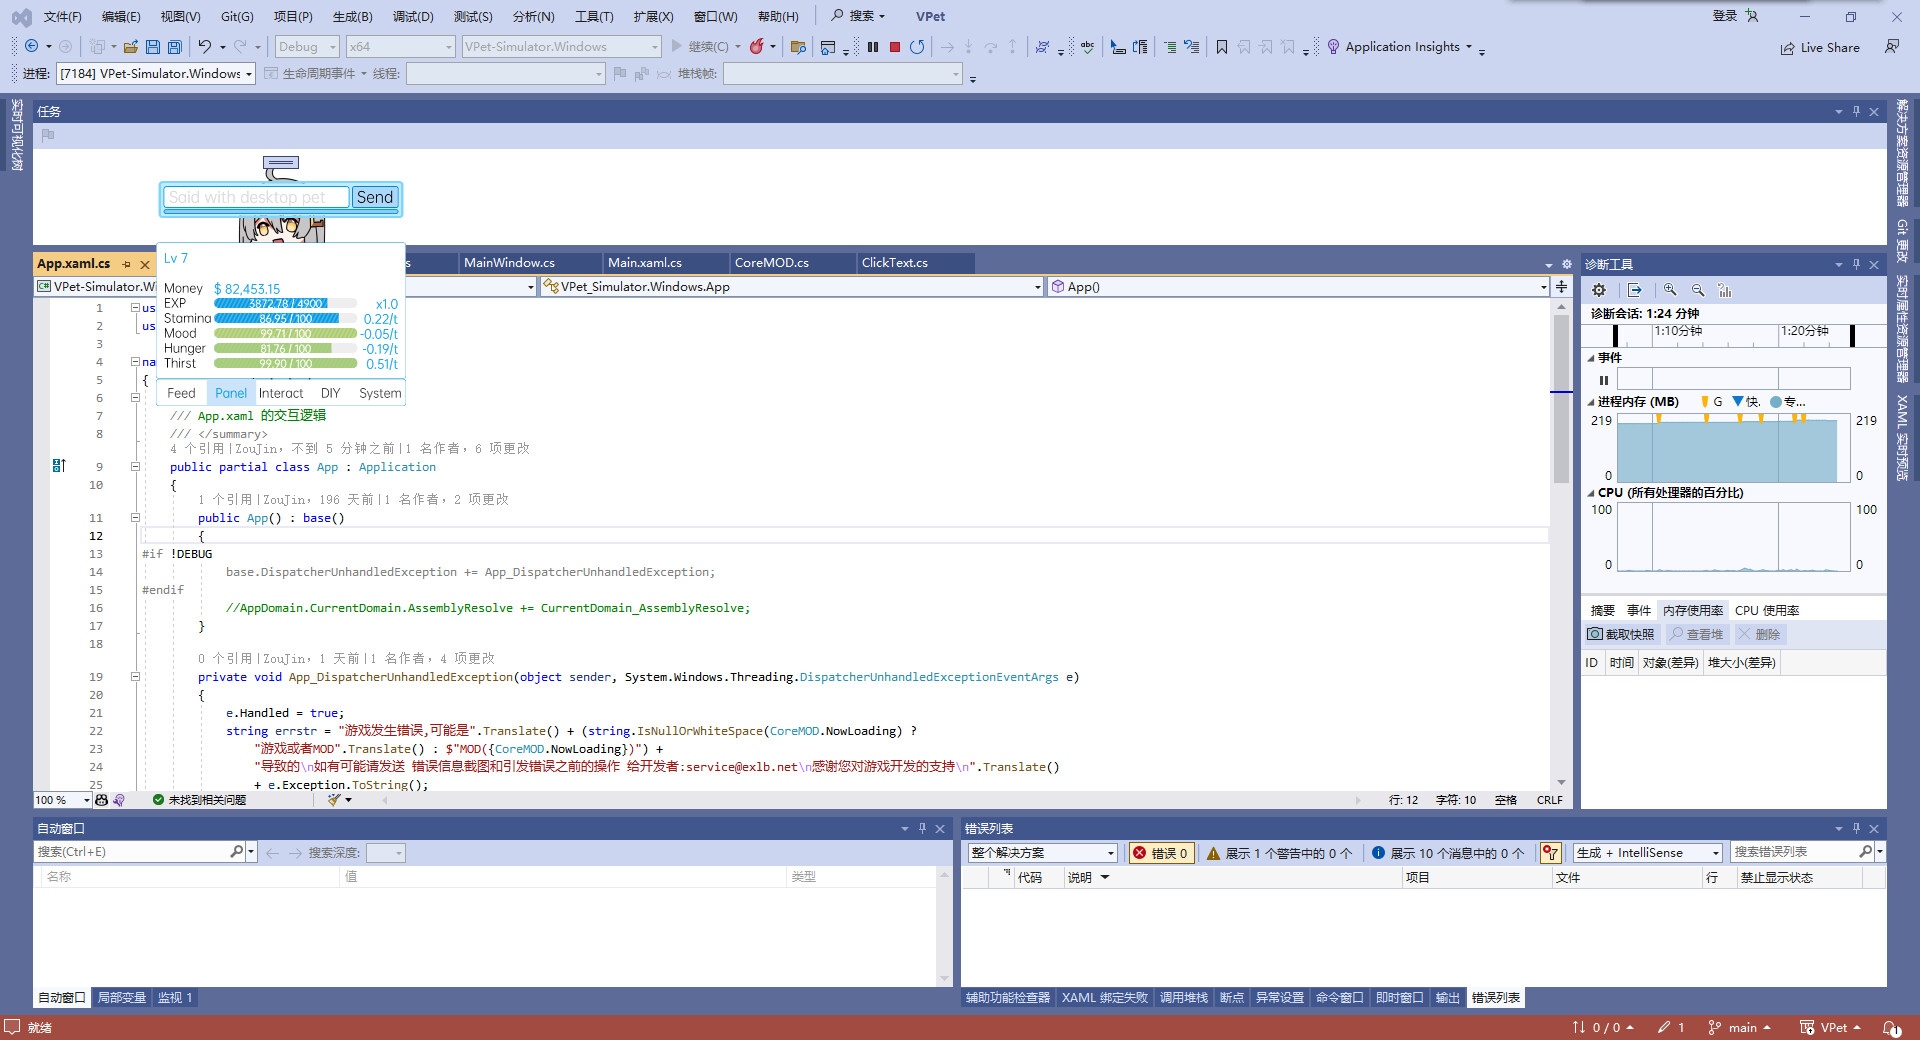Open the x64 platform dropdown

click(x=400, y=47)
